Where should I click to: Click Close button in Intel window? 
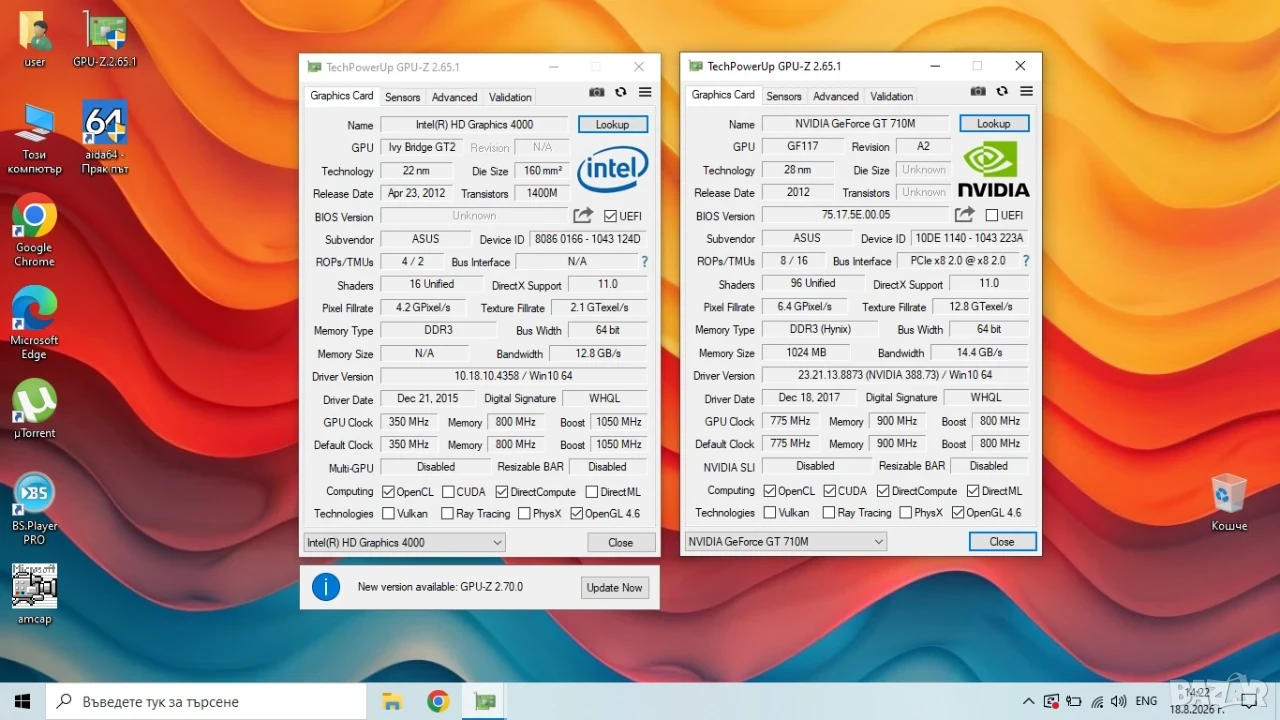[621, 543]
